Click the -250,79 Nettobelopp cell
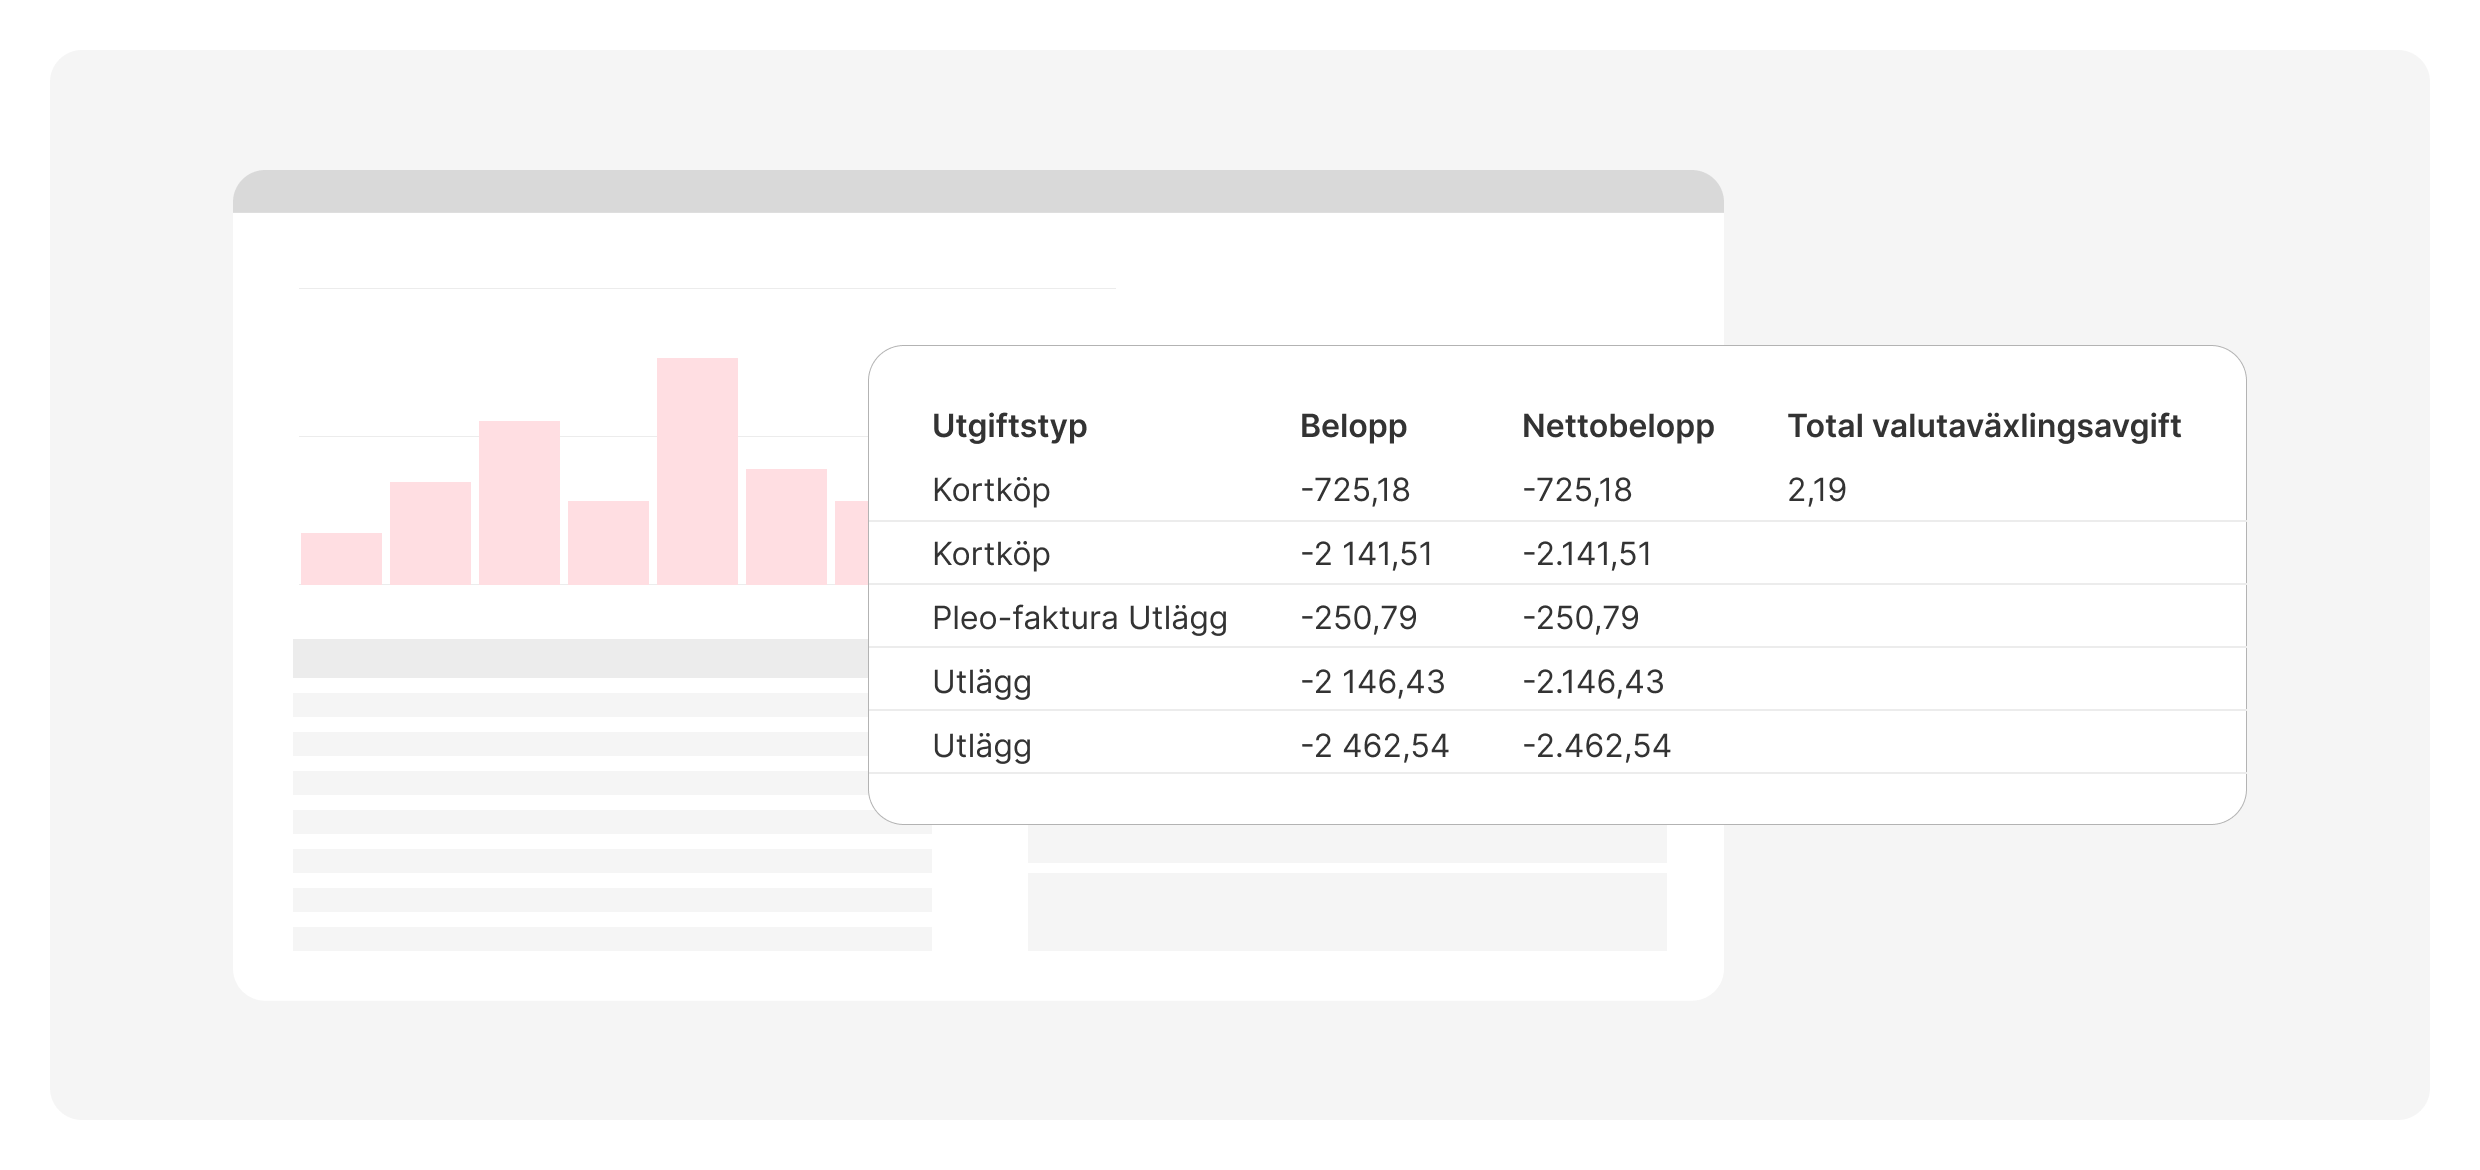 coord(1580,618)
